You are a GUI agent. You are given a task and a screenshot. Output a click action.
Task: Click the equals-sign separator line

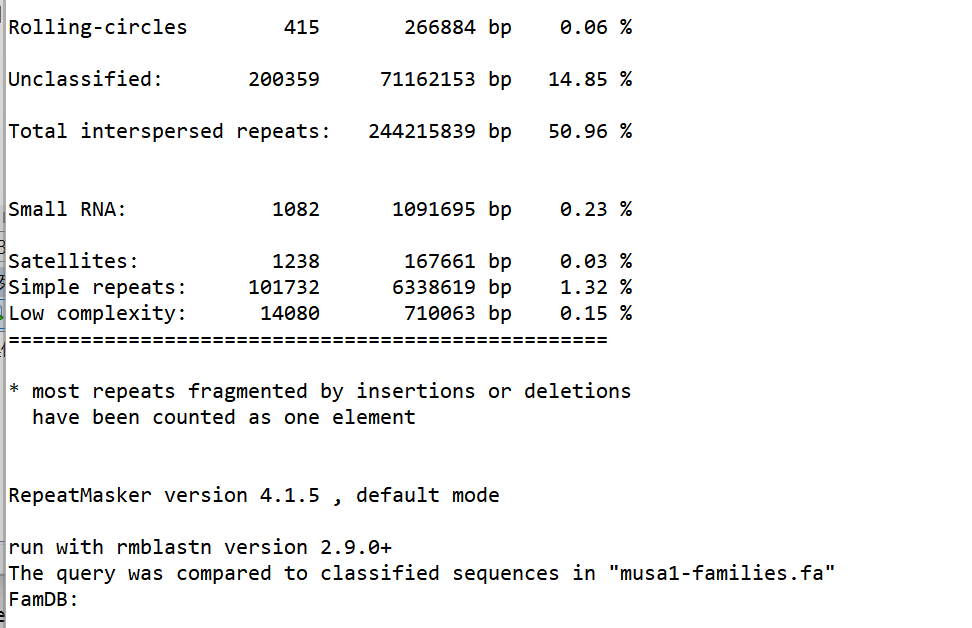click(x=307, y=340)
